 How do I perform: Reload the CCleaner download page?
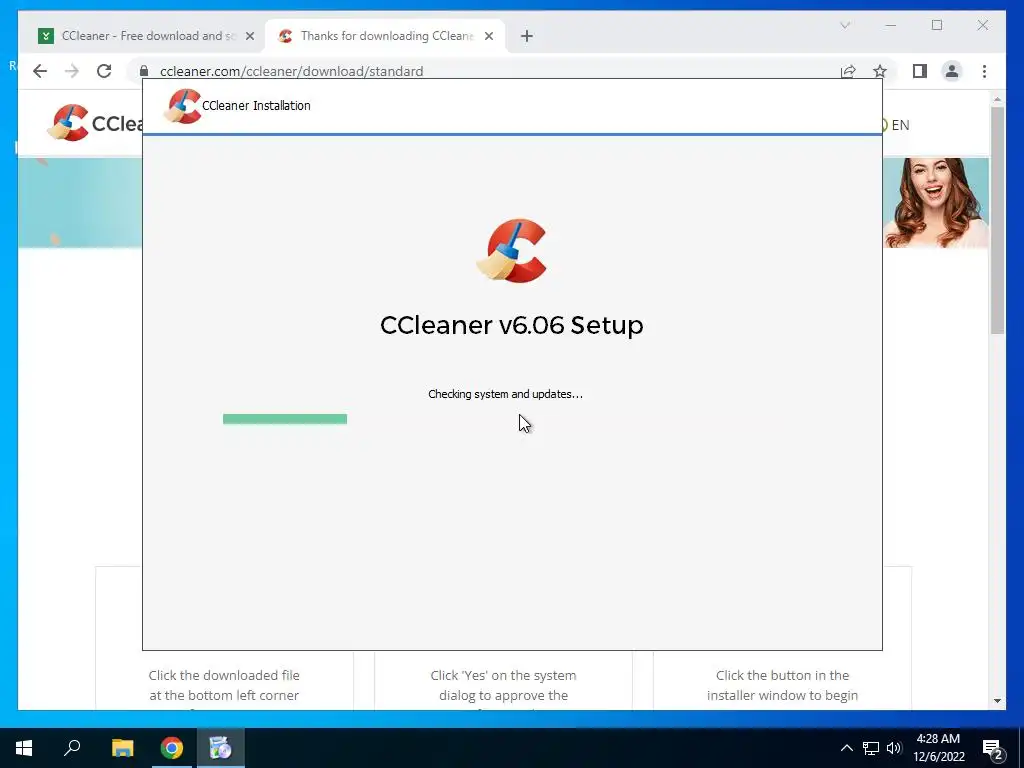click(104, 71)
